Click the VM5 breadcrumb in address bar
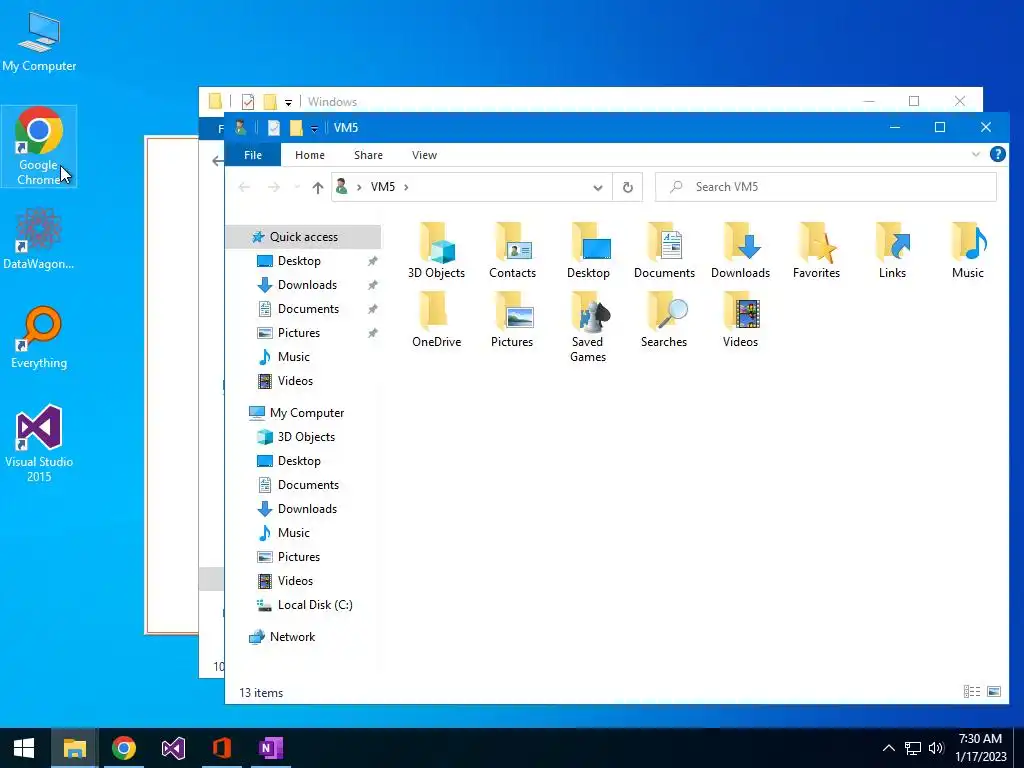 (x=383, y=187)
